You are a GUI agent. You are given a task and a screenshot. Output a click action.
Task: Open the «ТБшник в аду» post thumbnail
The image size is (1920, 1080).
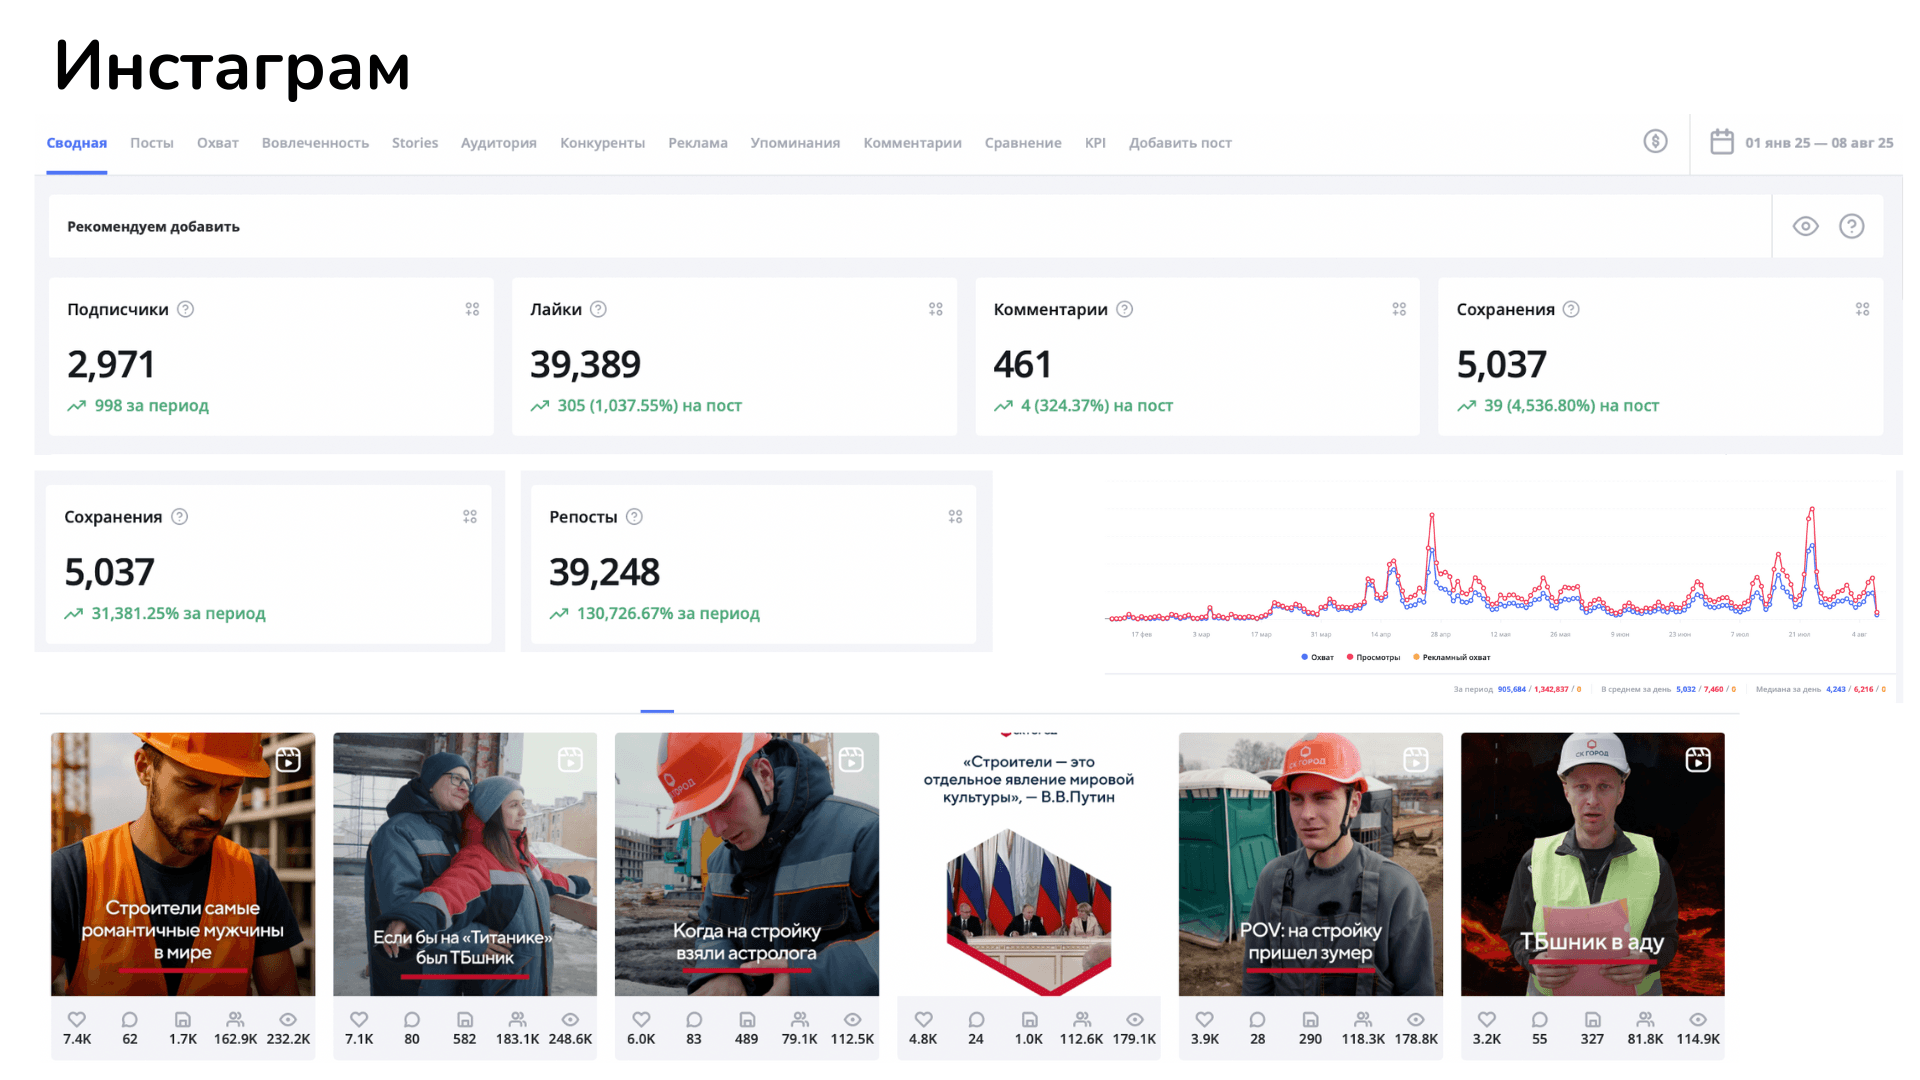1592,864
